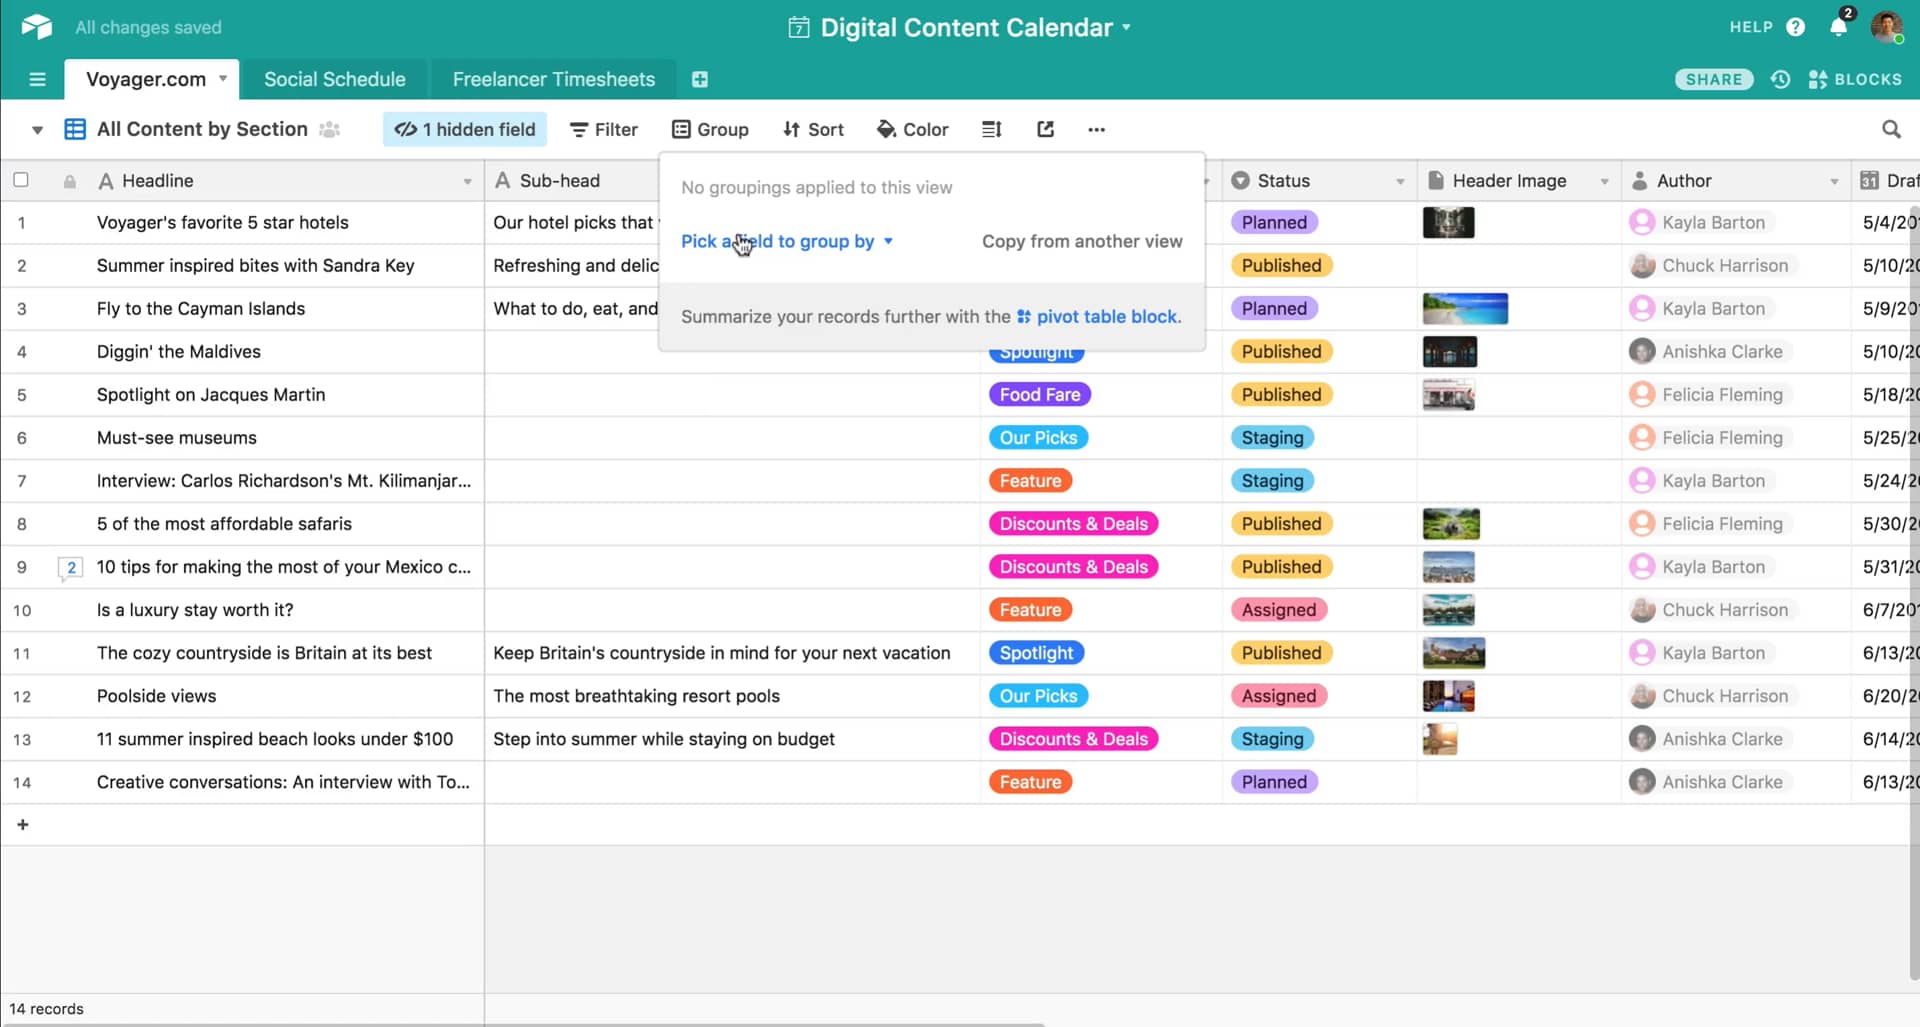Open Pick a field to group by dropdown
Screen dimensions: 1920x1027
coord(787,241)
